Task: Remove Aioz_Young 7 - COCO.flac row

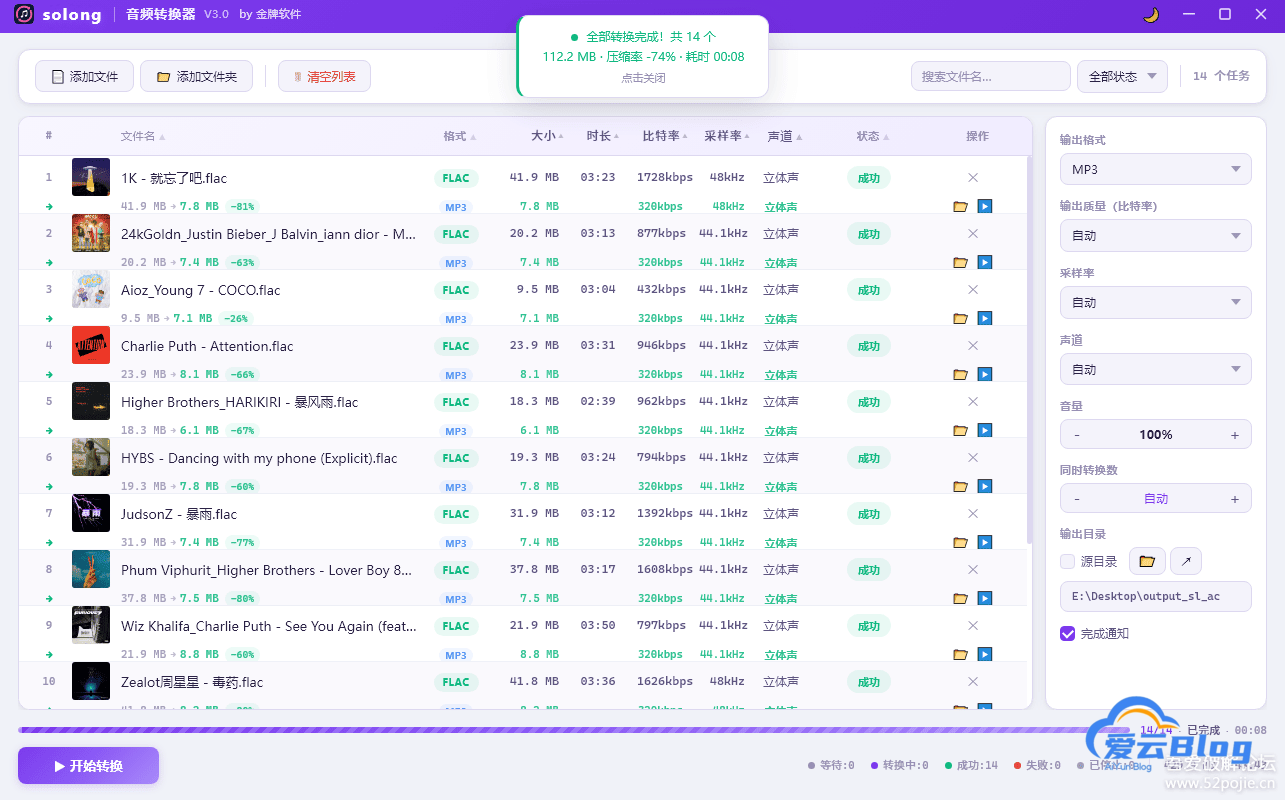Action: pyautogui.click(x=973, y=289)
